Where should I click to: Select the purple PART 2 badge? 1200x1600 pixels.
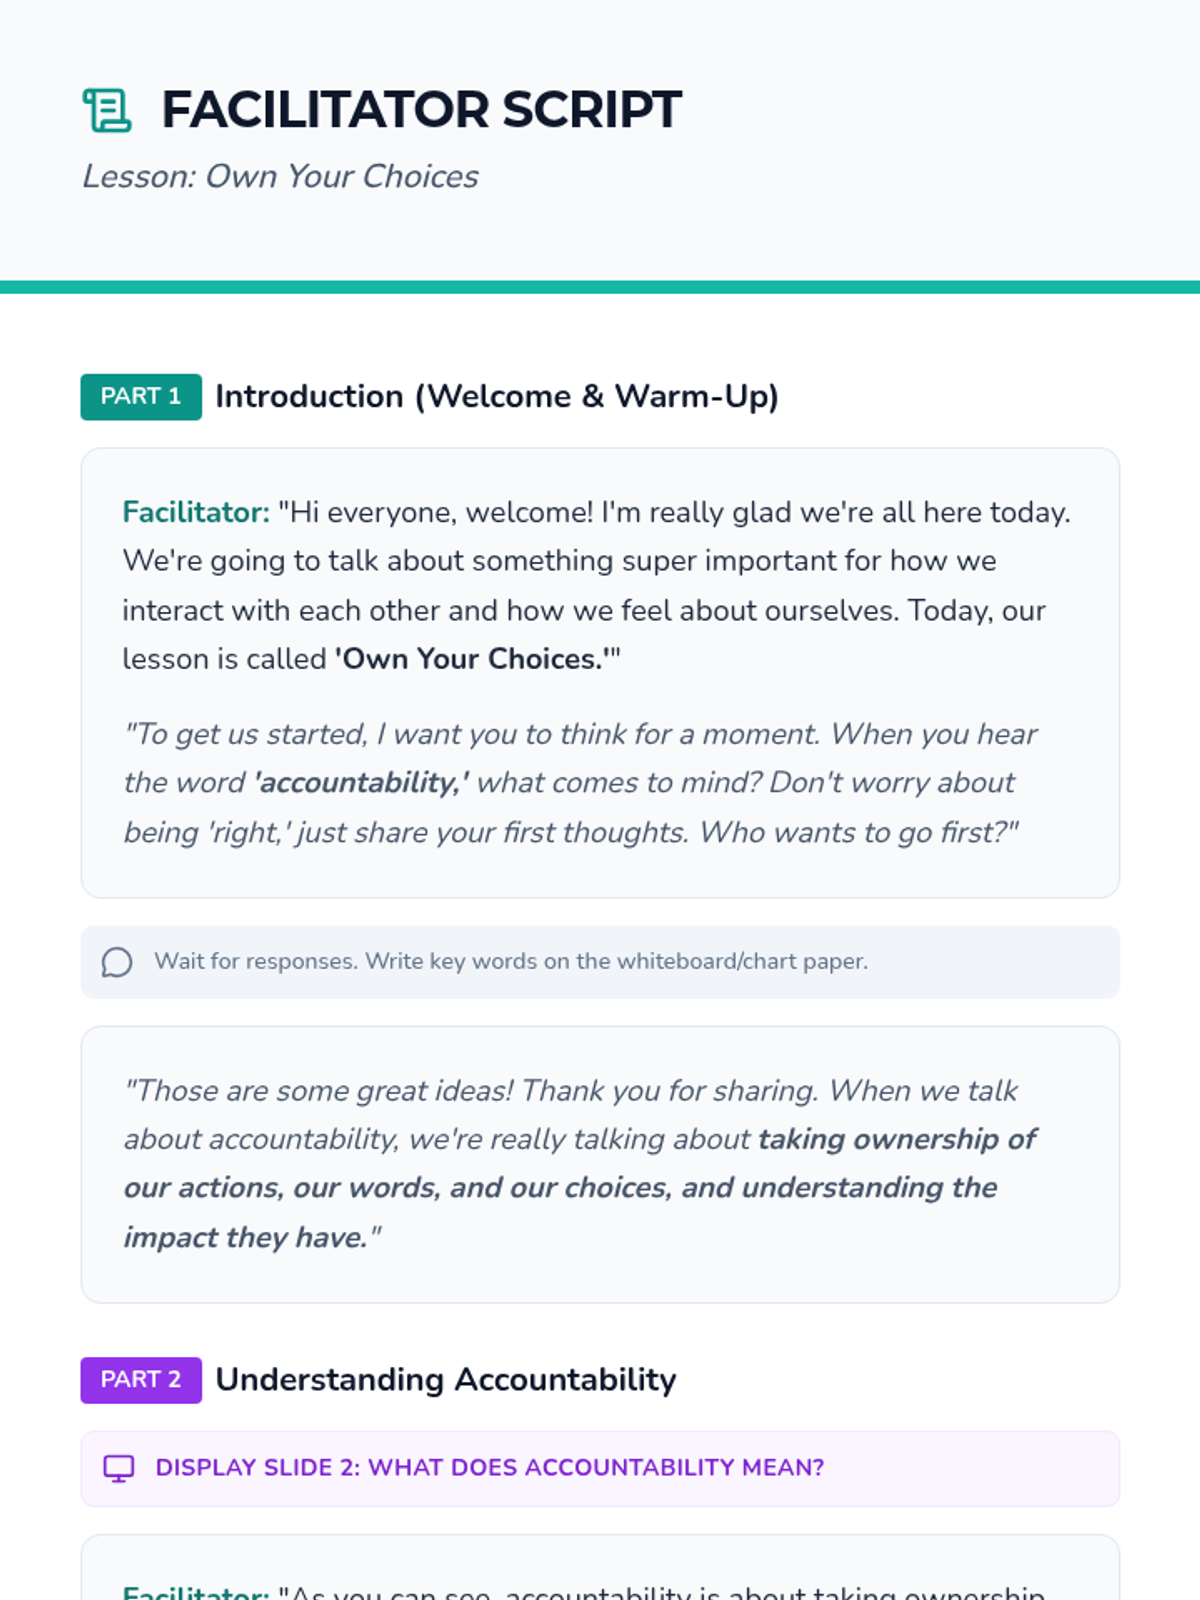click(141, 1380)
